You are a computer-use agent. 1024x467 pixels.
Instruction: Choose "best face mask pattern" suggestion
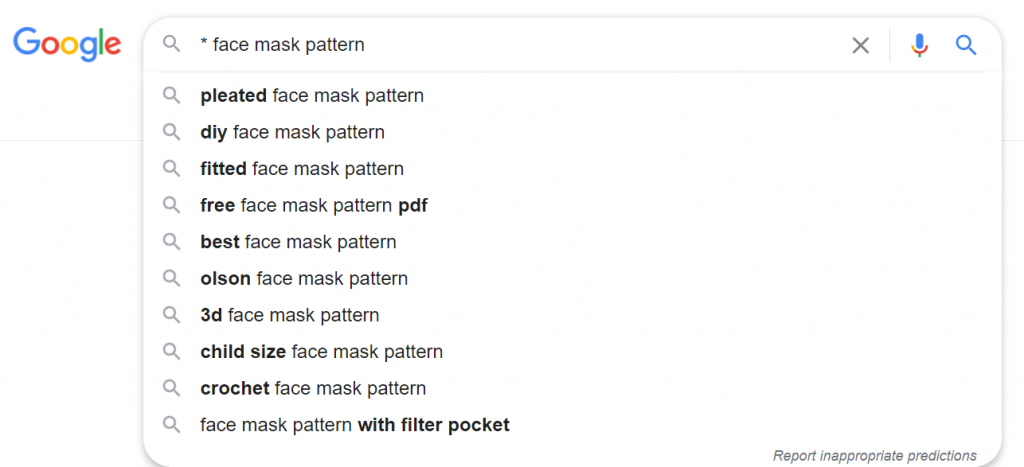[x=298, y=242]
